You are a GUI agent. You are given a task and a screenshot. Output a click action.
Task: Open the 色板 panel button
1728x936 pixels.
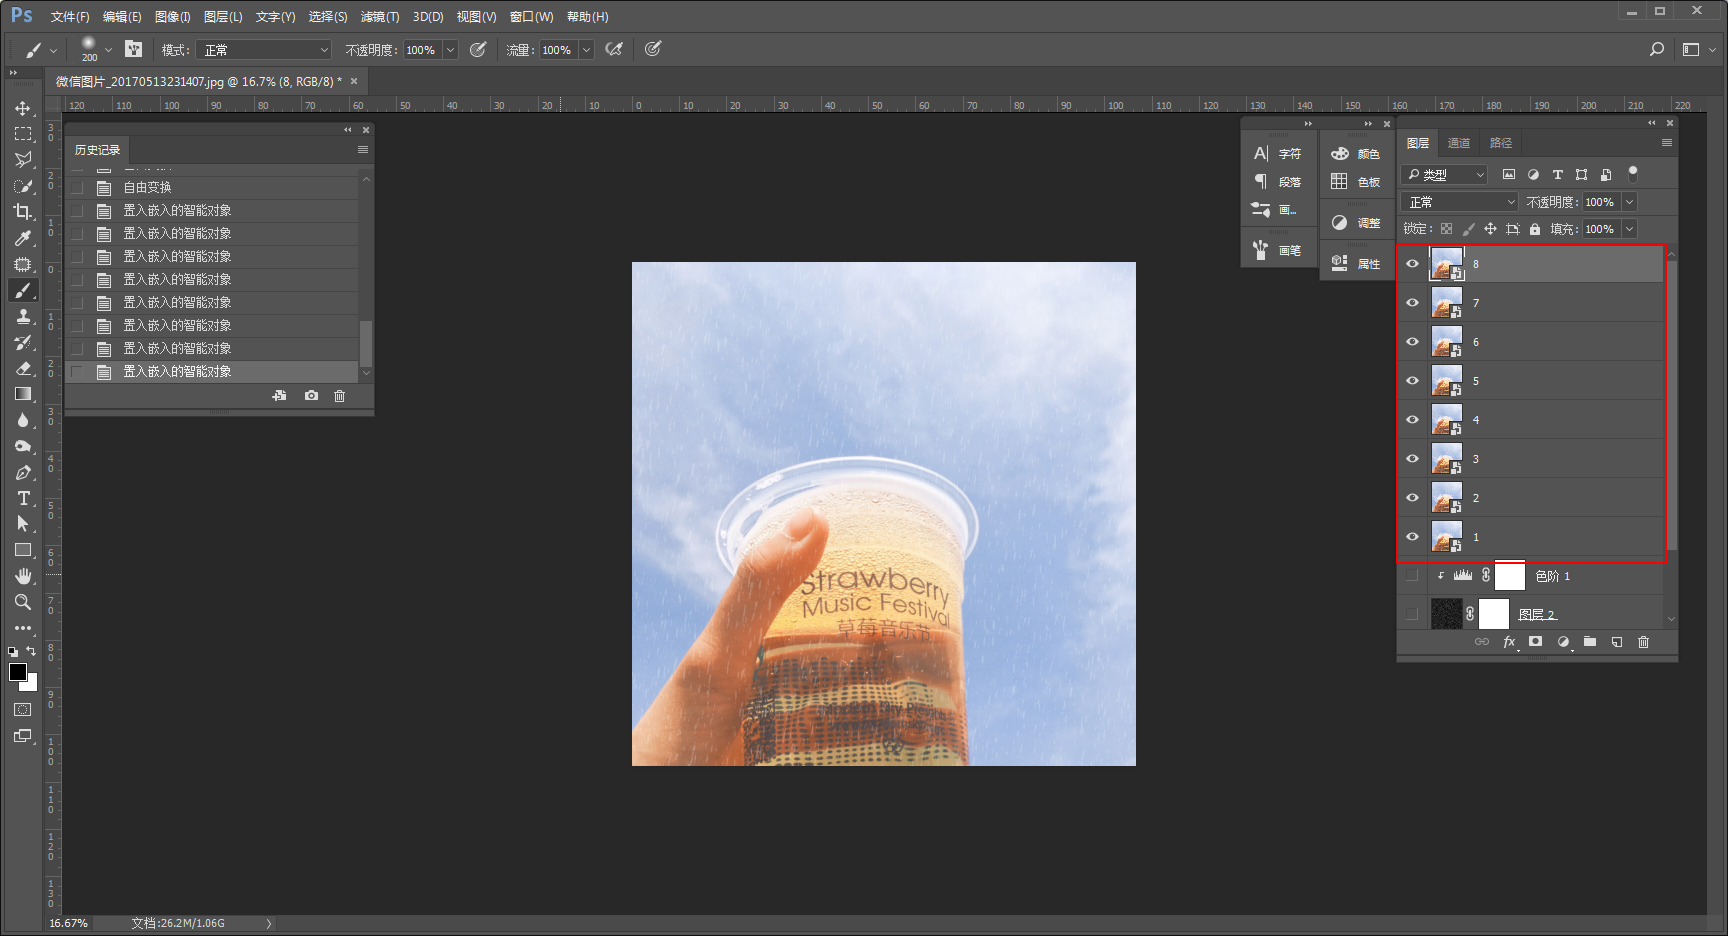(x=1356, y=182)
